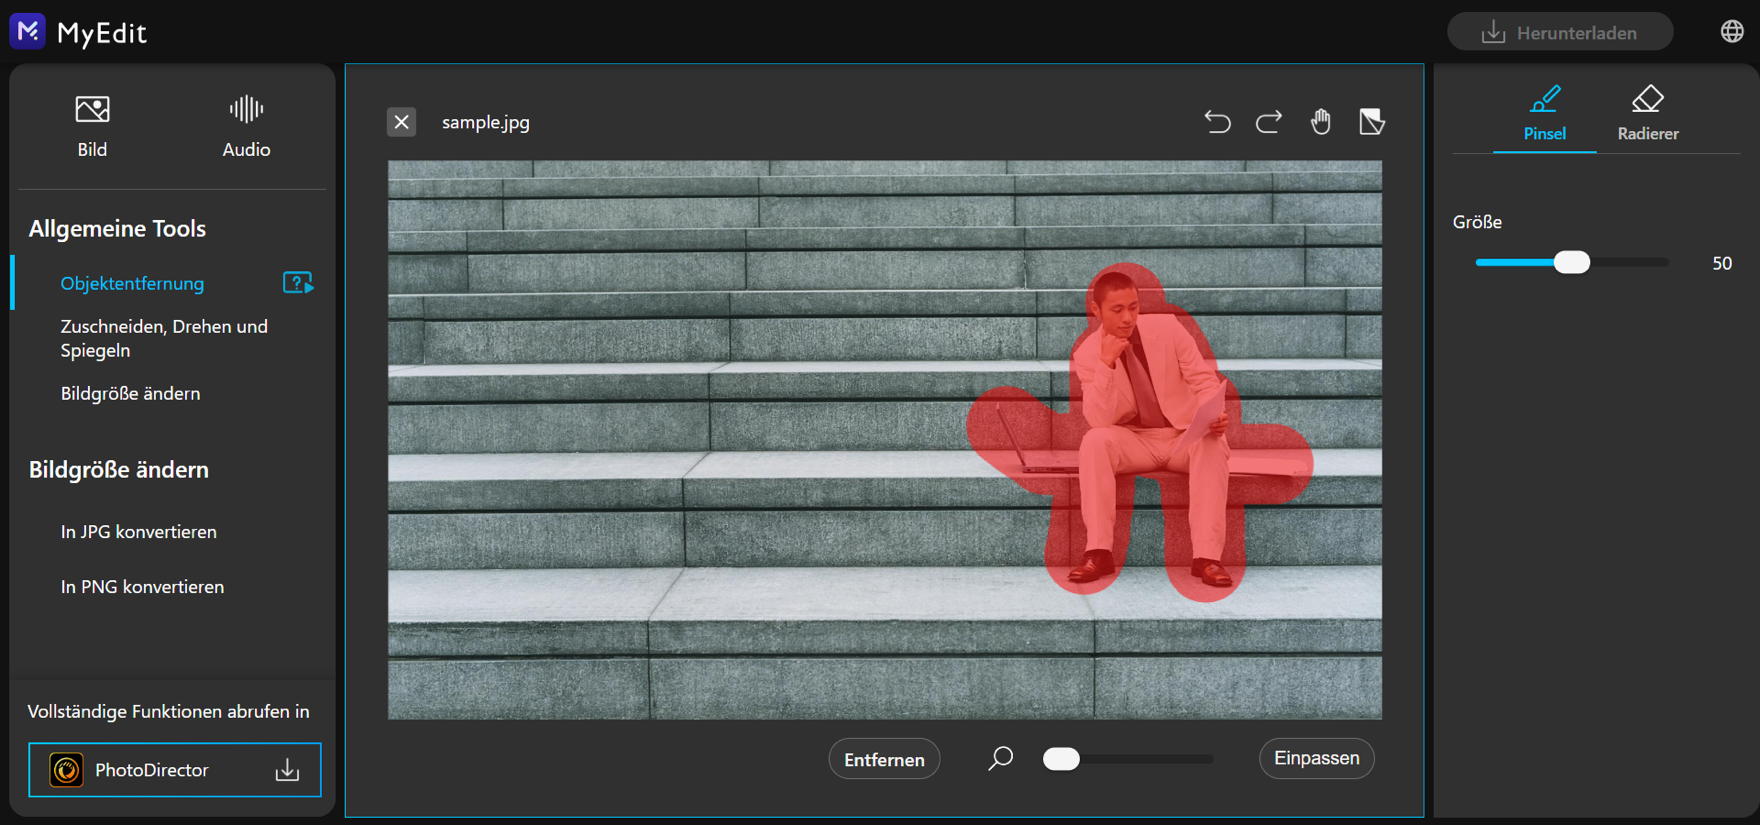1760x825 pixels.
Task: Open the Objektentfernung tutorial video icon
Action: (297, 283)
